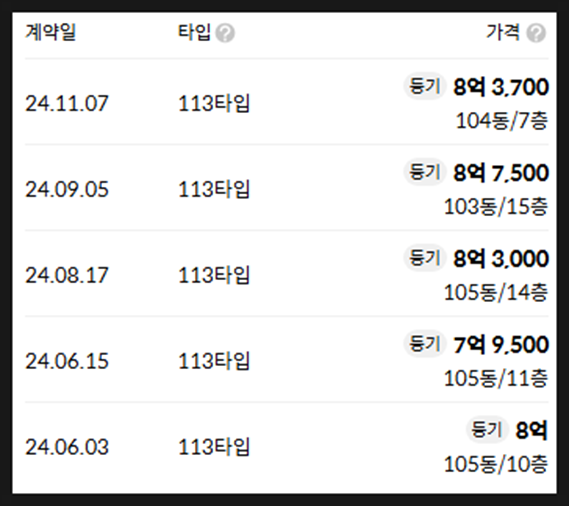This screenshot has height=506, width=569.
Task: Click the 등기 badge on 24.06.03 row
Action: [486, 429]
